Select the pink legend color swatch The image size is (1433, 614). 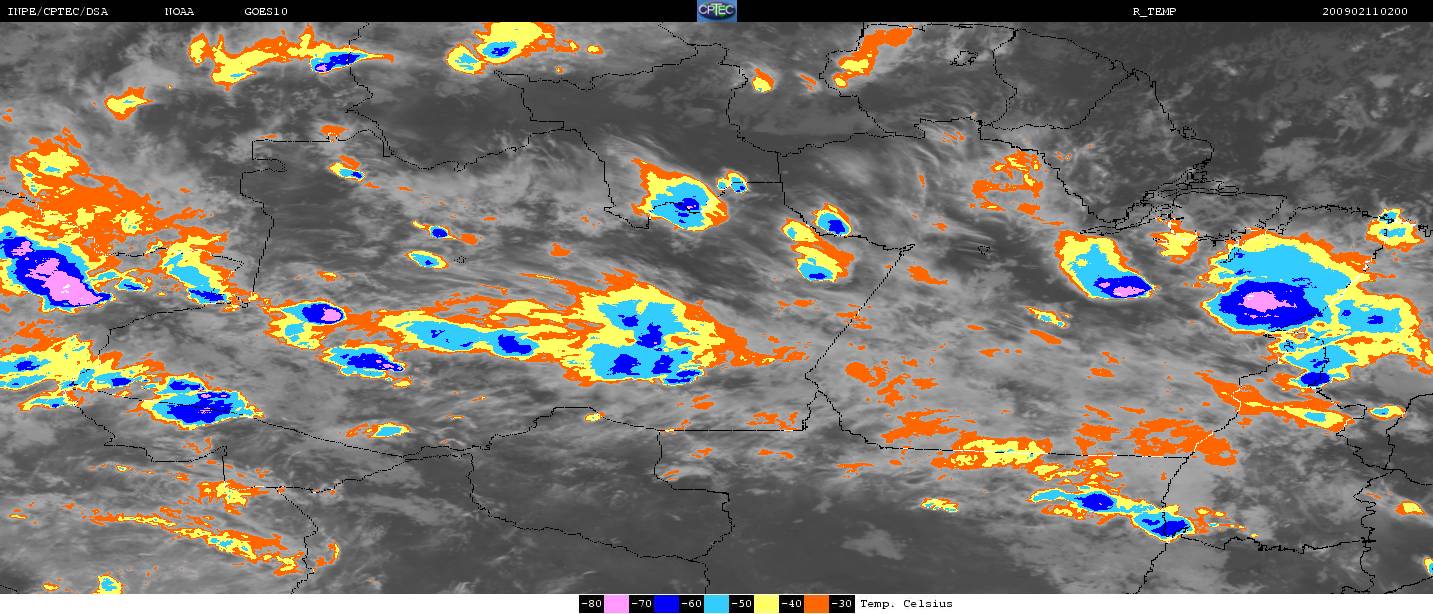point(616,604)
